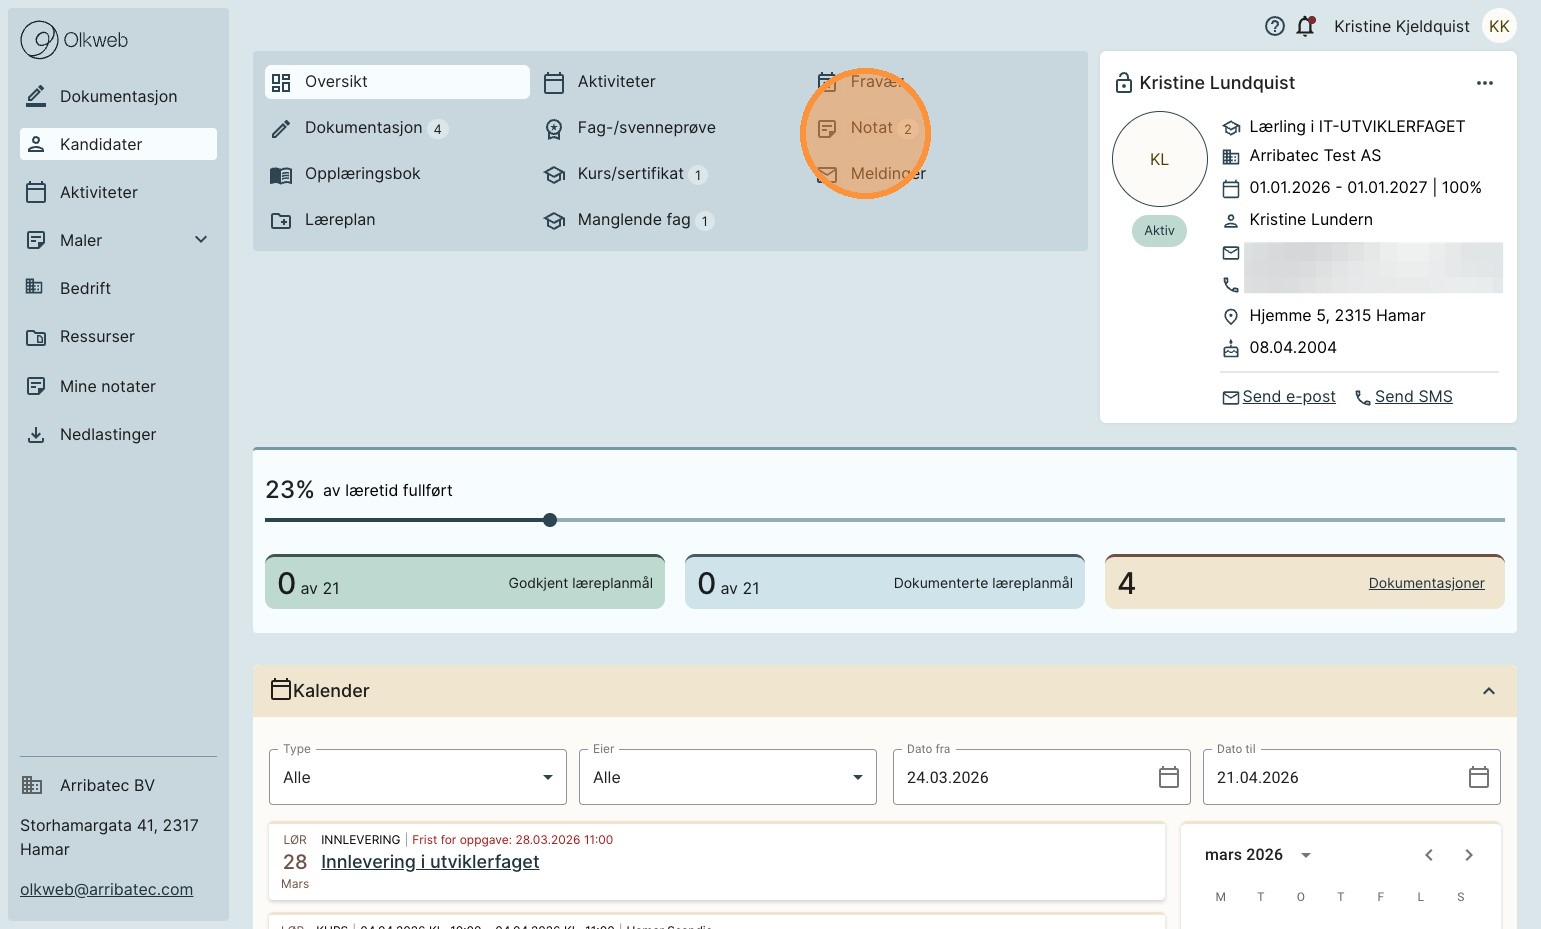Open the Type dropdown filter
The image size is (1541, 929).
[x=418, y=777]
